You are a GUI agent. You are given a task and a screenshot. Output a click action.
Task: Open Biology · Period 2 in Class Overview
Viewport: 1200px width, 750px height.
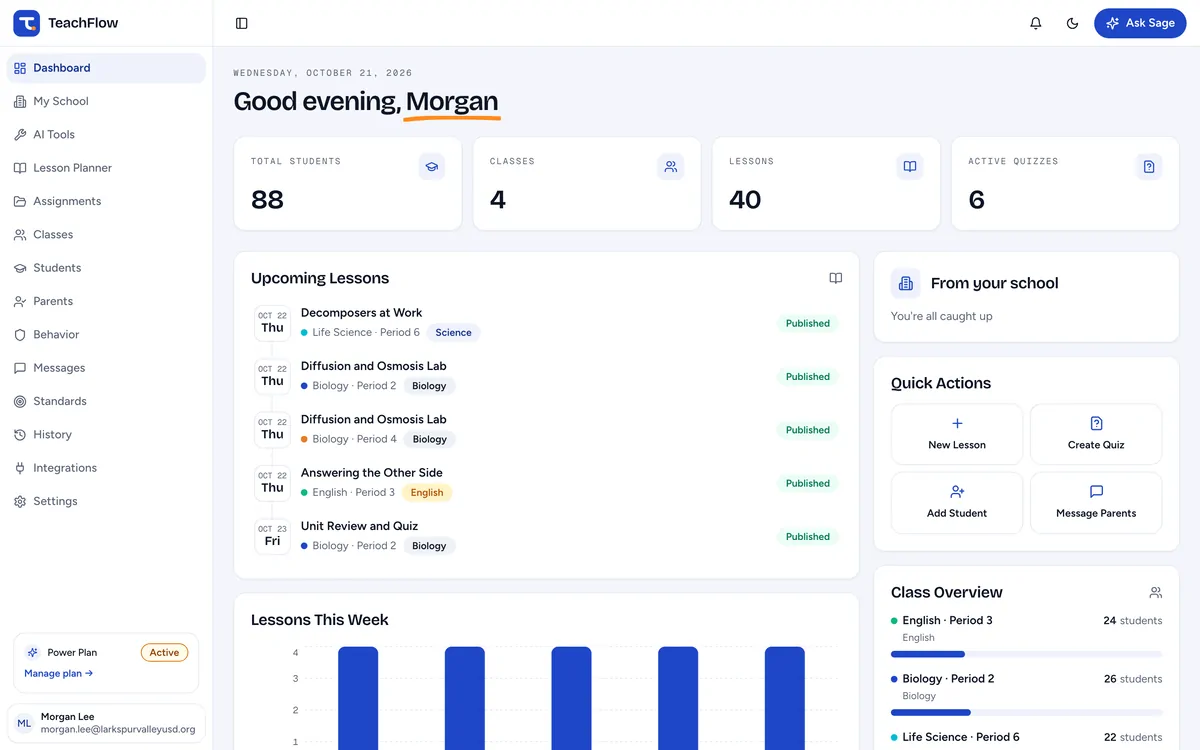point(948,679)
